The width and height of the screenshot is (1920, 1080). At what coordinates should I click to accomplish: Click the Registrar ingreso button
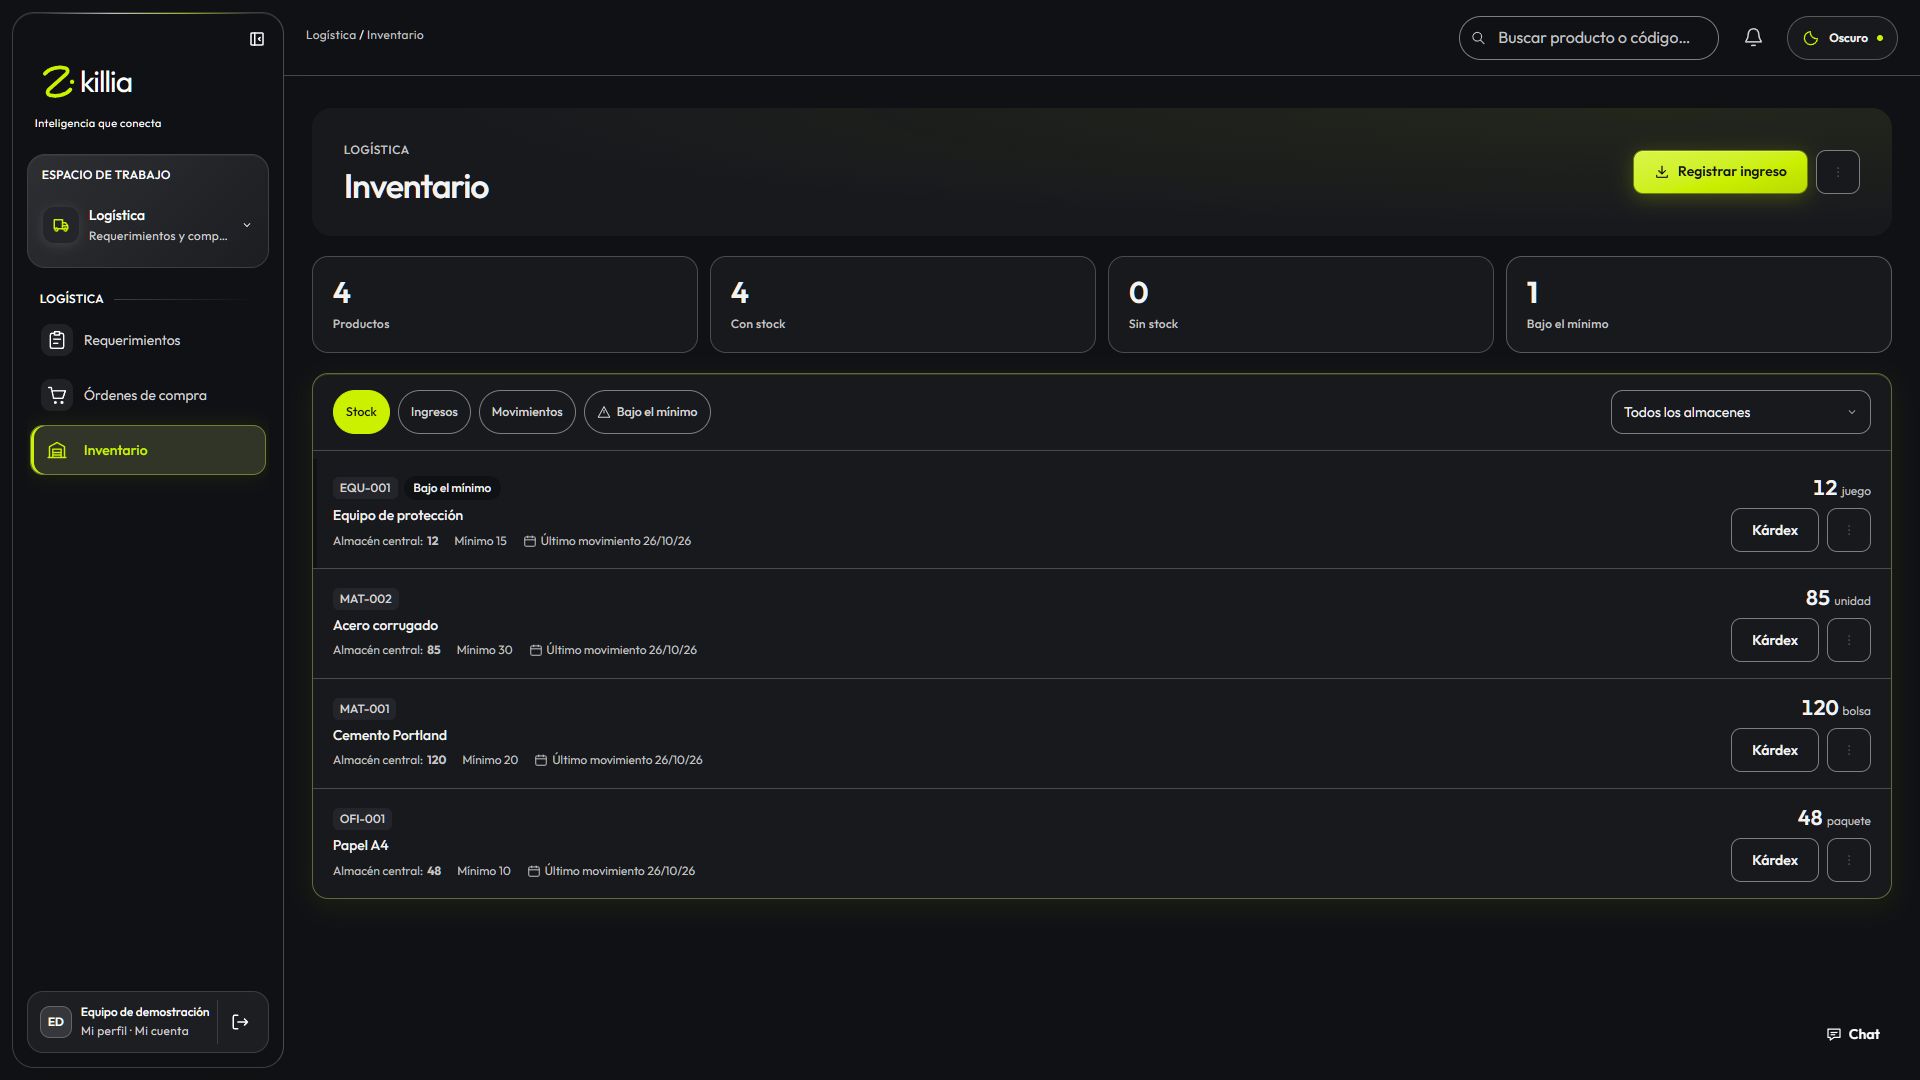(x=1720, y=172)
